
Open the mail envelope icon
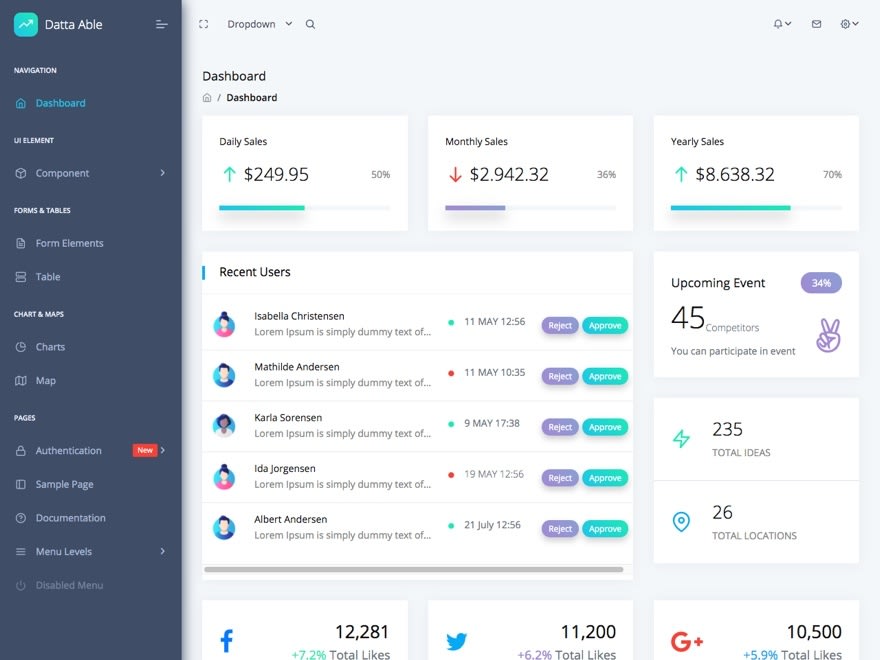tap(816, 24)
